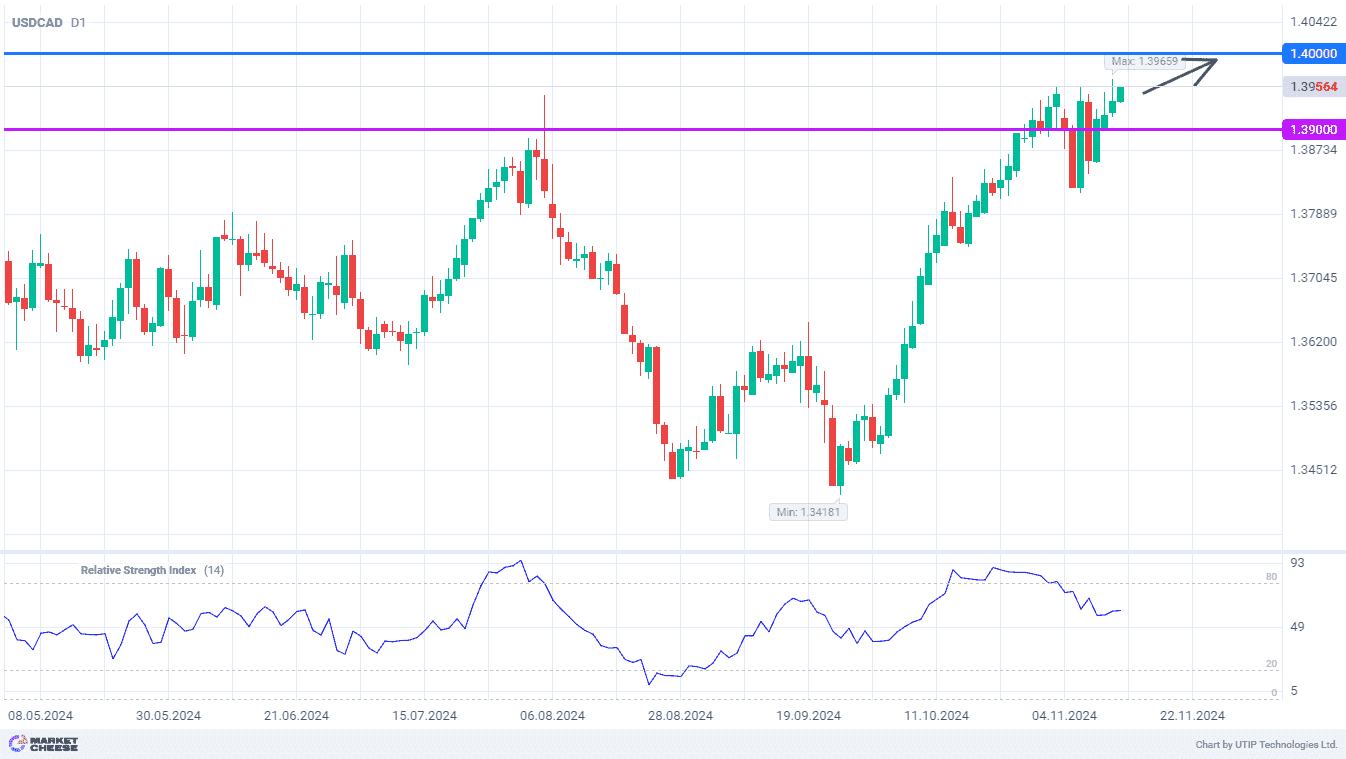The height and width of the screenshot is (759, 1346).
Task: Click the Market Cheese logo
Action: click(43, 744)
